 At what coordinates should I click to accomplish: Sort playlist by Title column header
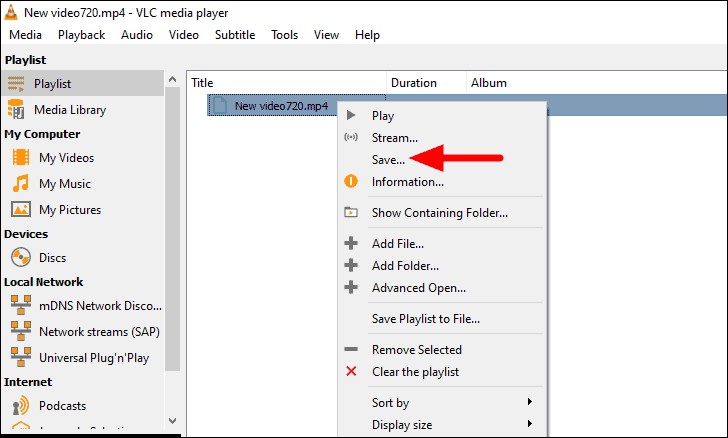(x=287, y=83)
